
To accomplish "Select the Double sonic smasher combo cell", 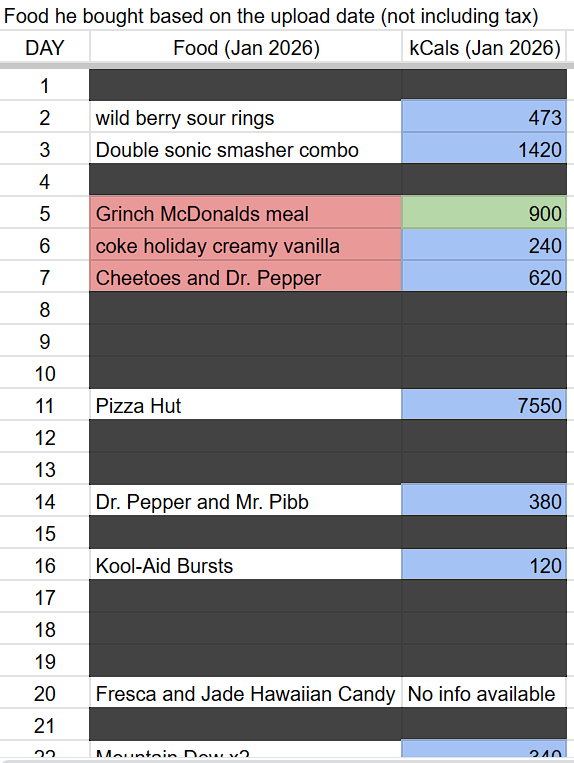I will point(246,149).
